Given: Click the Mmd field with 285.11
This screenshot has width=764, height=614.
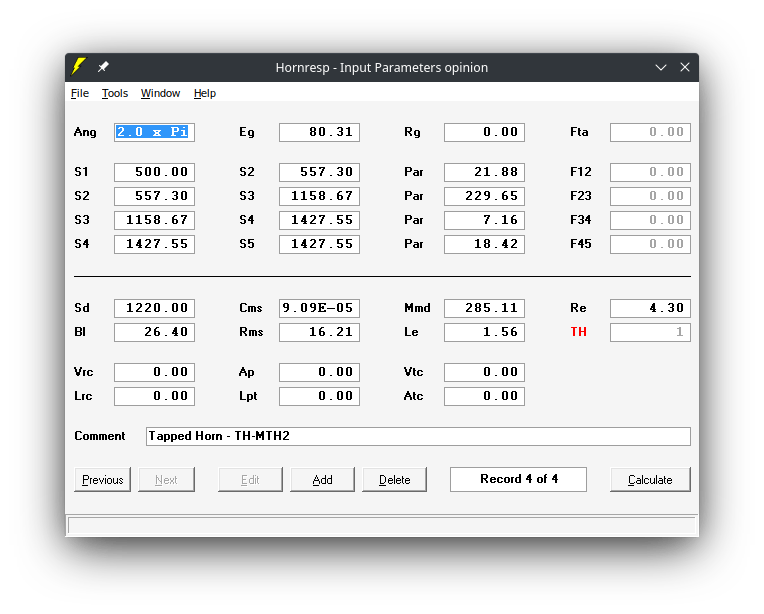Looking at the screenshot, I should (484, 308).
